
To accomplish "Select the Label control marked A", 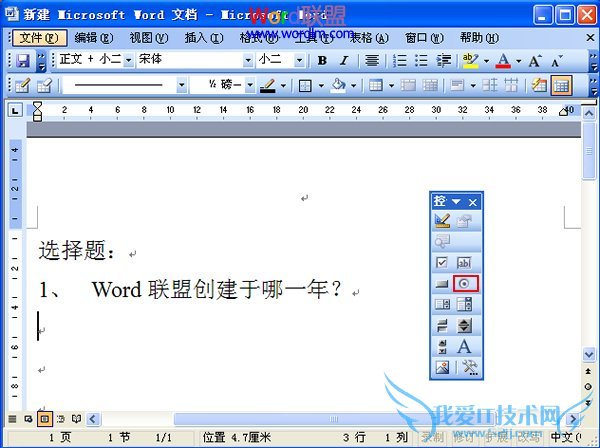I will click(x=465, y=347).
